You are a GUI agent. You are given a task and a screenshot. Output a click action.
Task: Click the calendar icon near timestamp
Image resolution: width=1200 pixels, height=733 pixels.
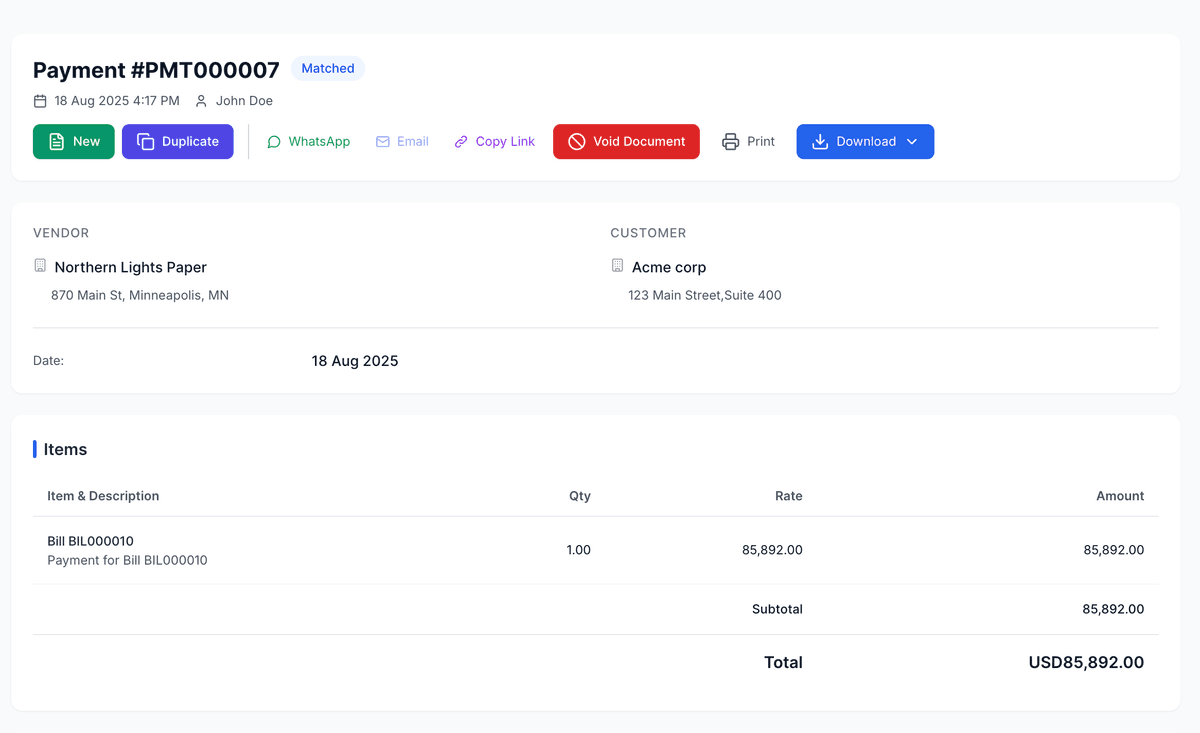coord(40,101)
